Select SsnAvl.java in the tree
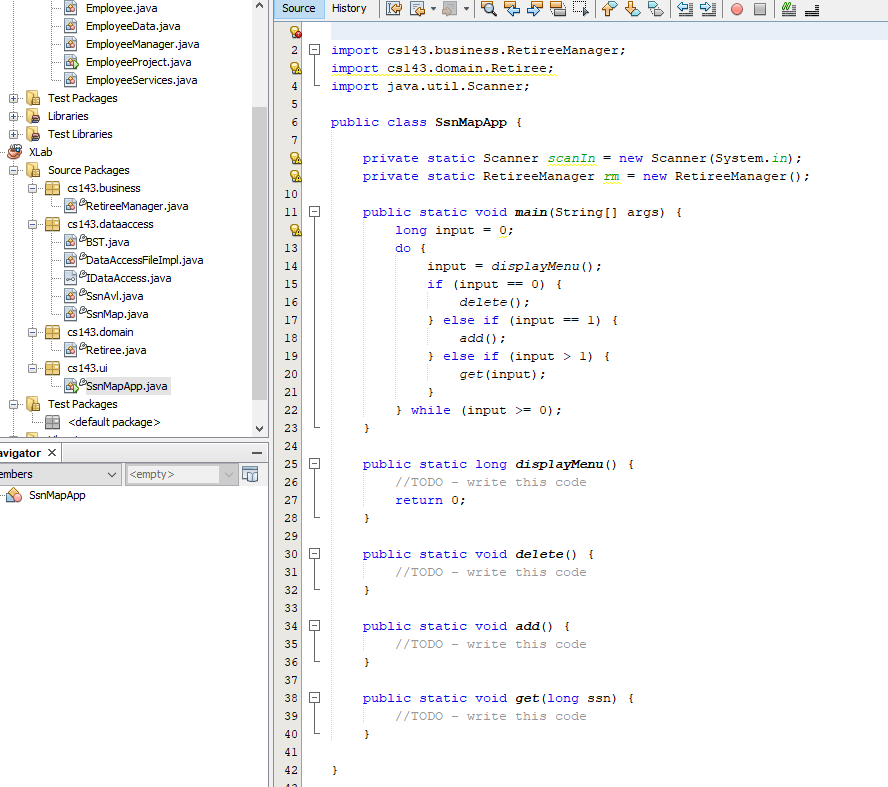888x787 pixels. pyautogui.click(x=114, y=296)
